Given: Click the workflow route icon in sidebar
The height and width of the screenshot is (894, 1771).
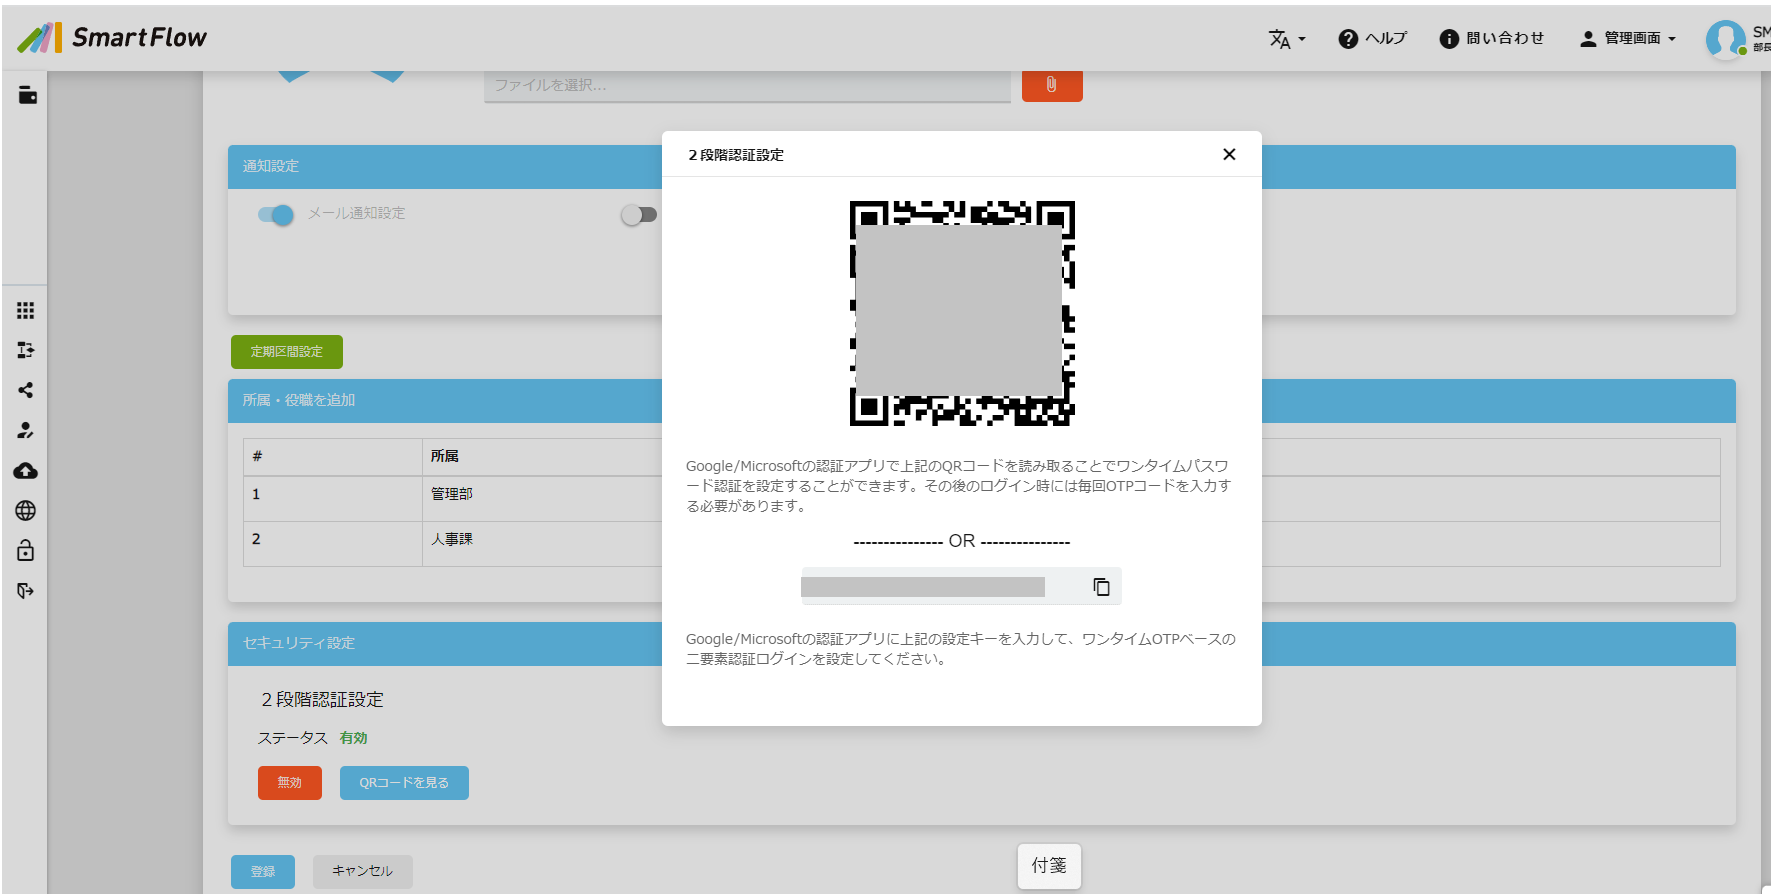Looking at the screenshot, I should pos(26,350).
